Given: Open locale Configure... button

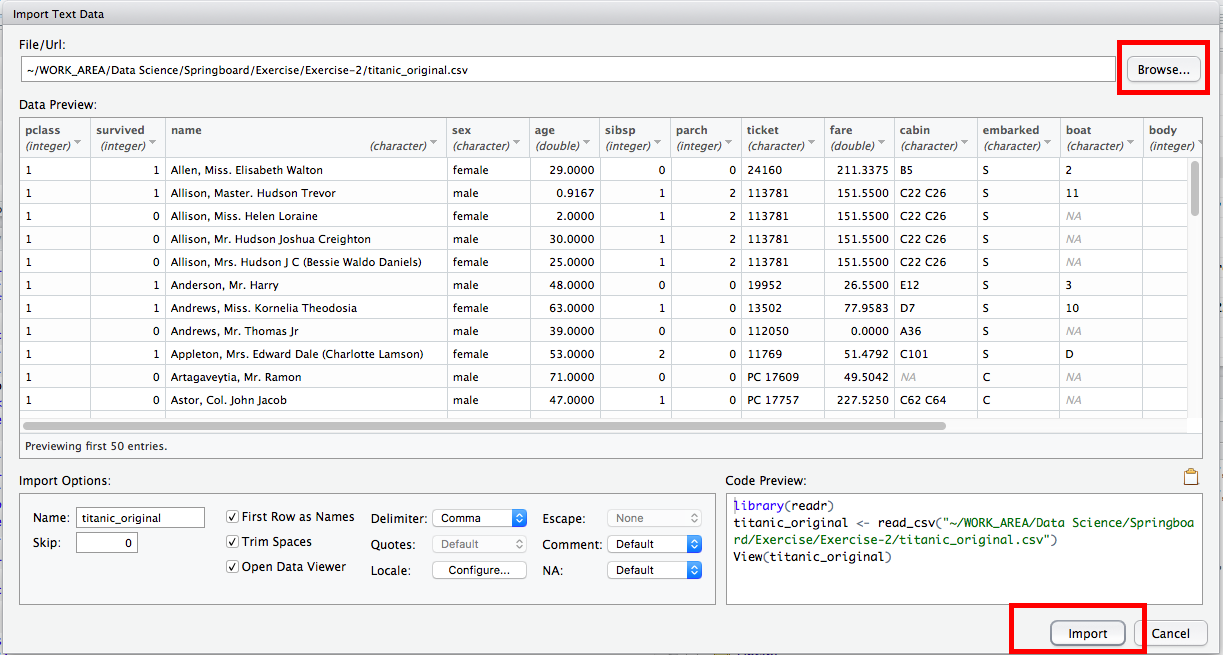Looking at the screenshot, I should coord(479,570).
